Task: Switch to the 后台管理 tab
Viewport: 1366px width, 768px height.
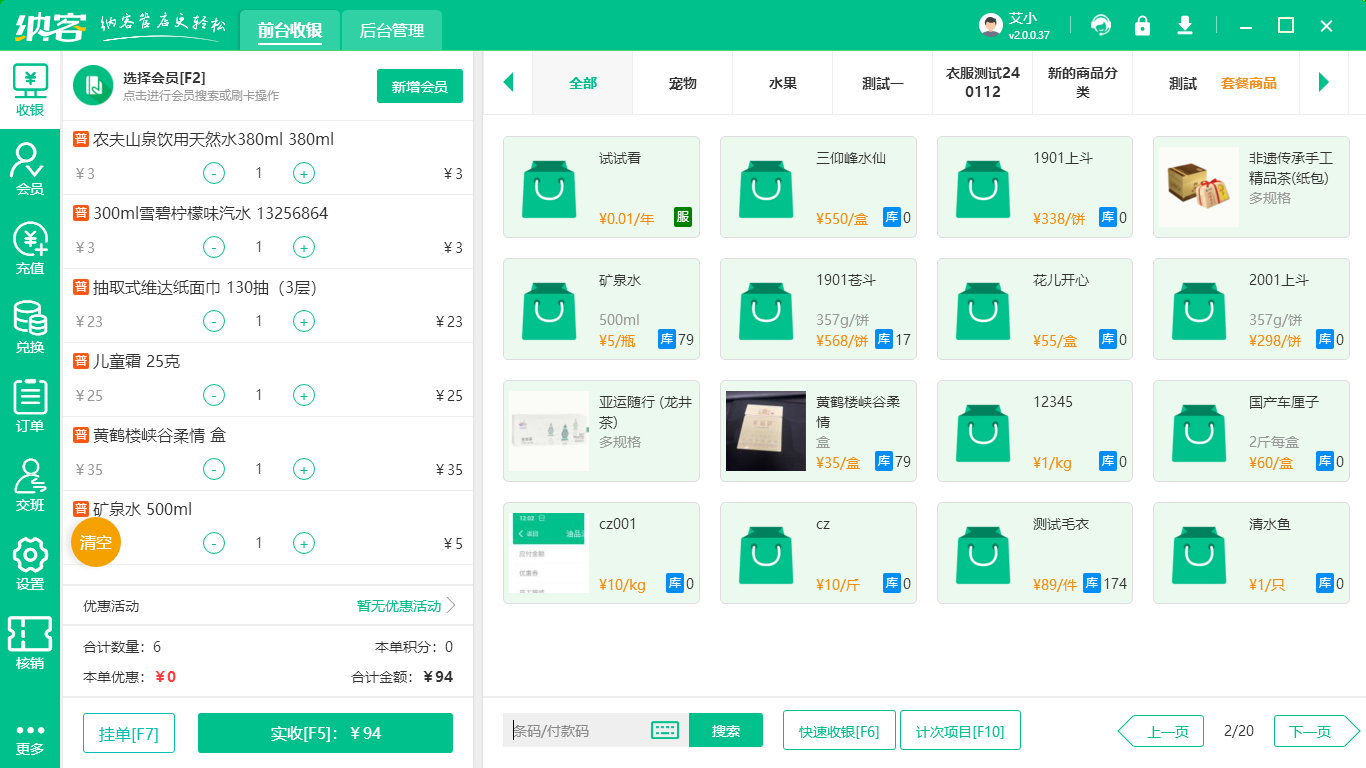Action: pos(390,30)
